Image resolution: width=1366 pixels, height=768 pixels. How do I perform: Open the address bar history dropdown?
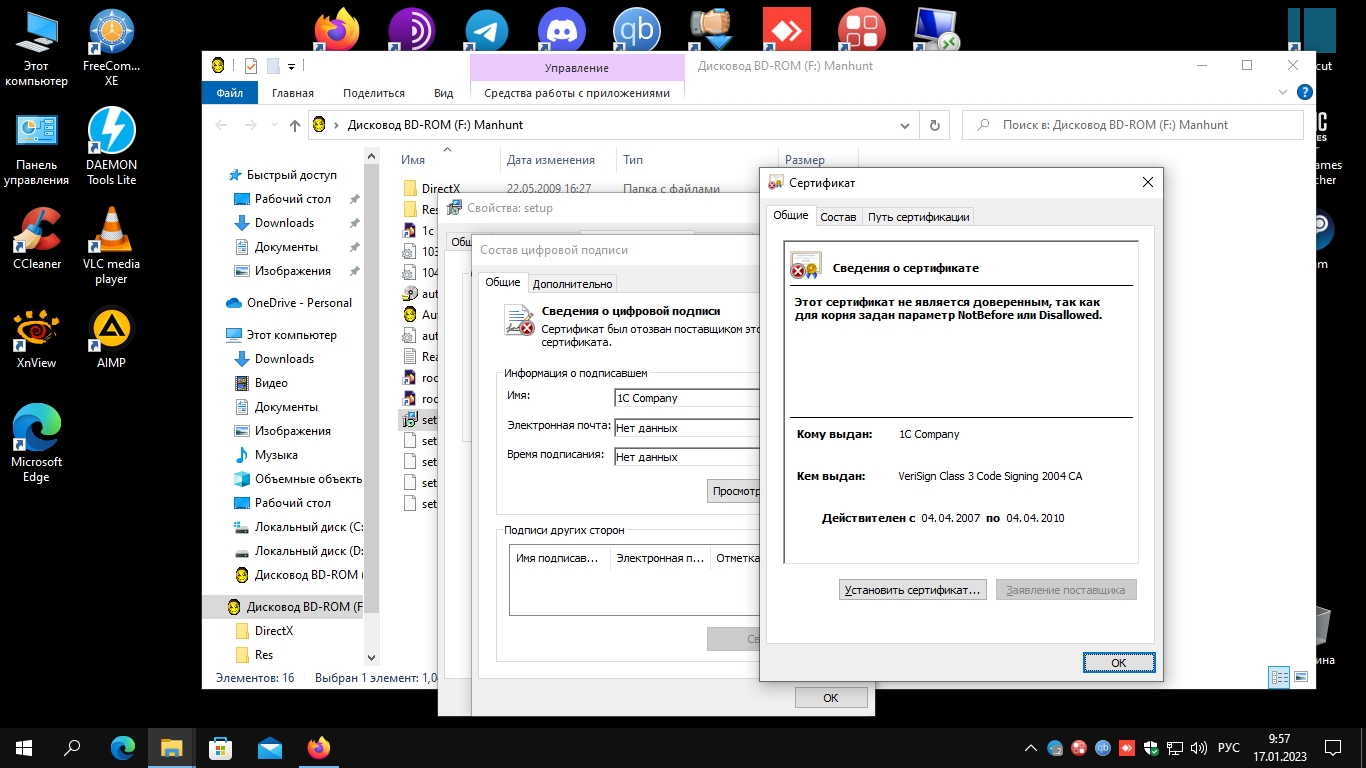click(905, 125)
